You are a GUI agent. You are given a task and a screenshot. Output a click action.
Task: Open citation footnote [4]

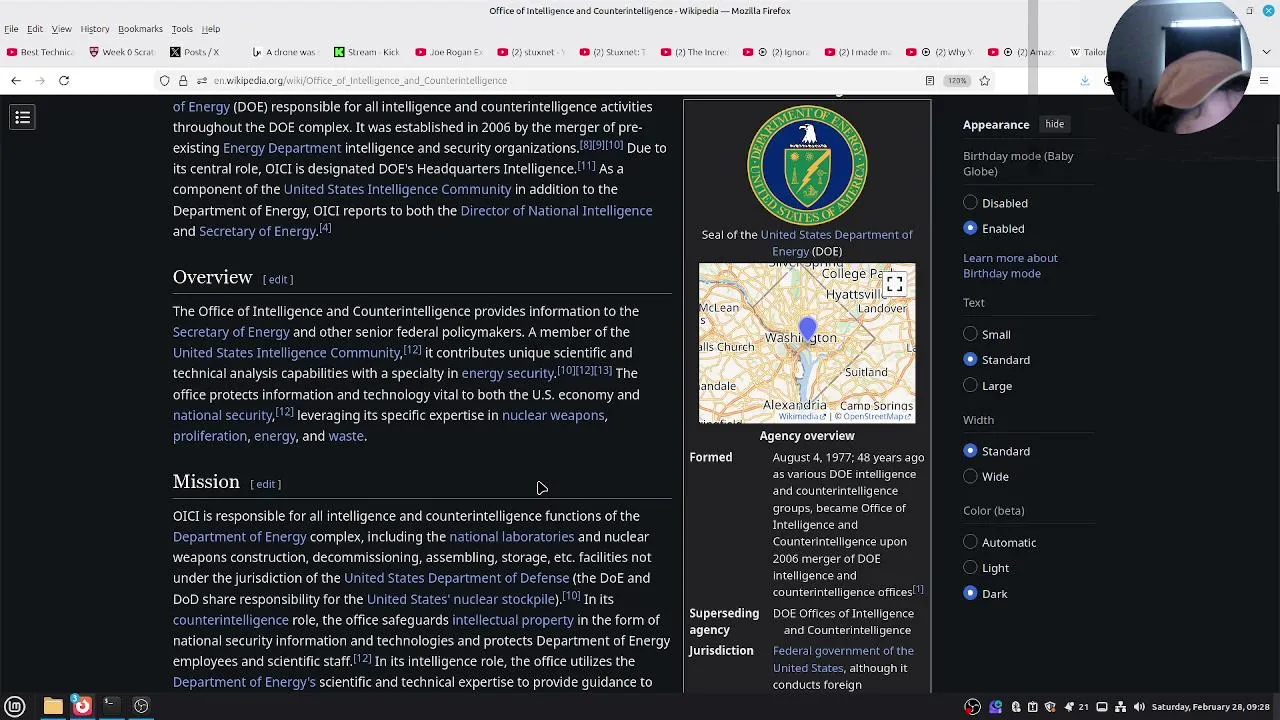[325, 228]
